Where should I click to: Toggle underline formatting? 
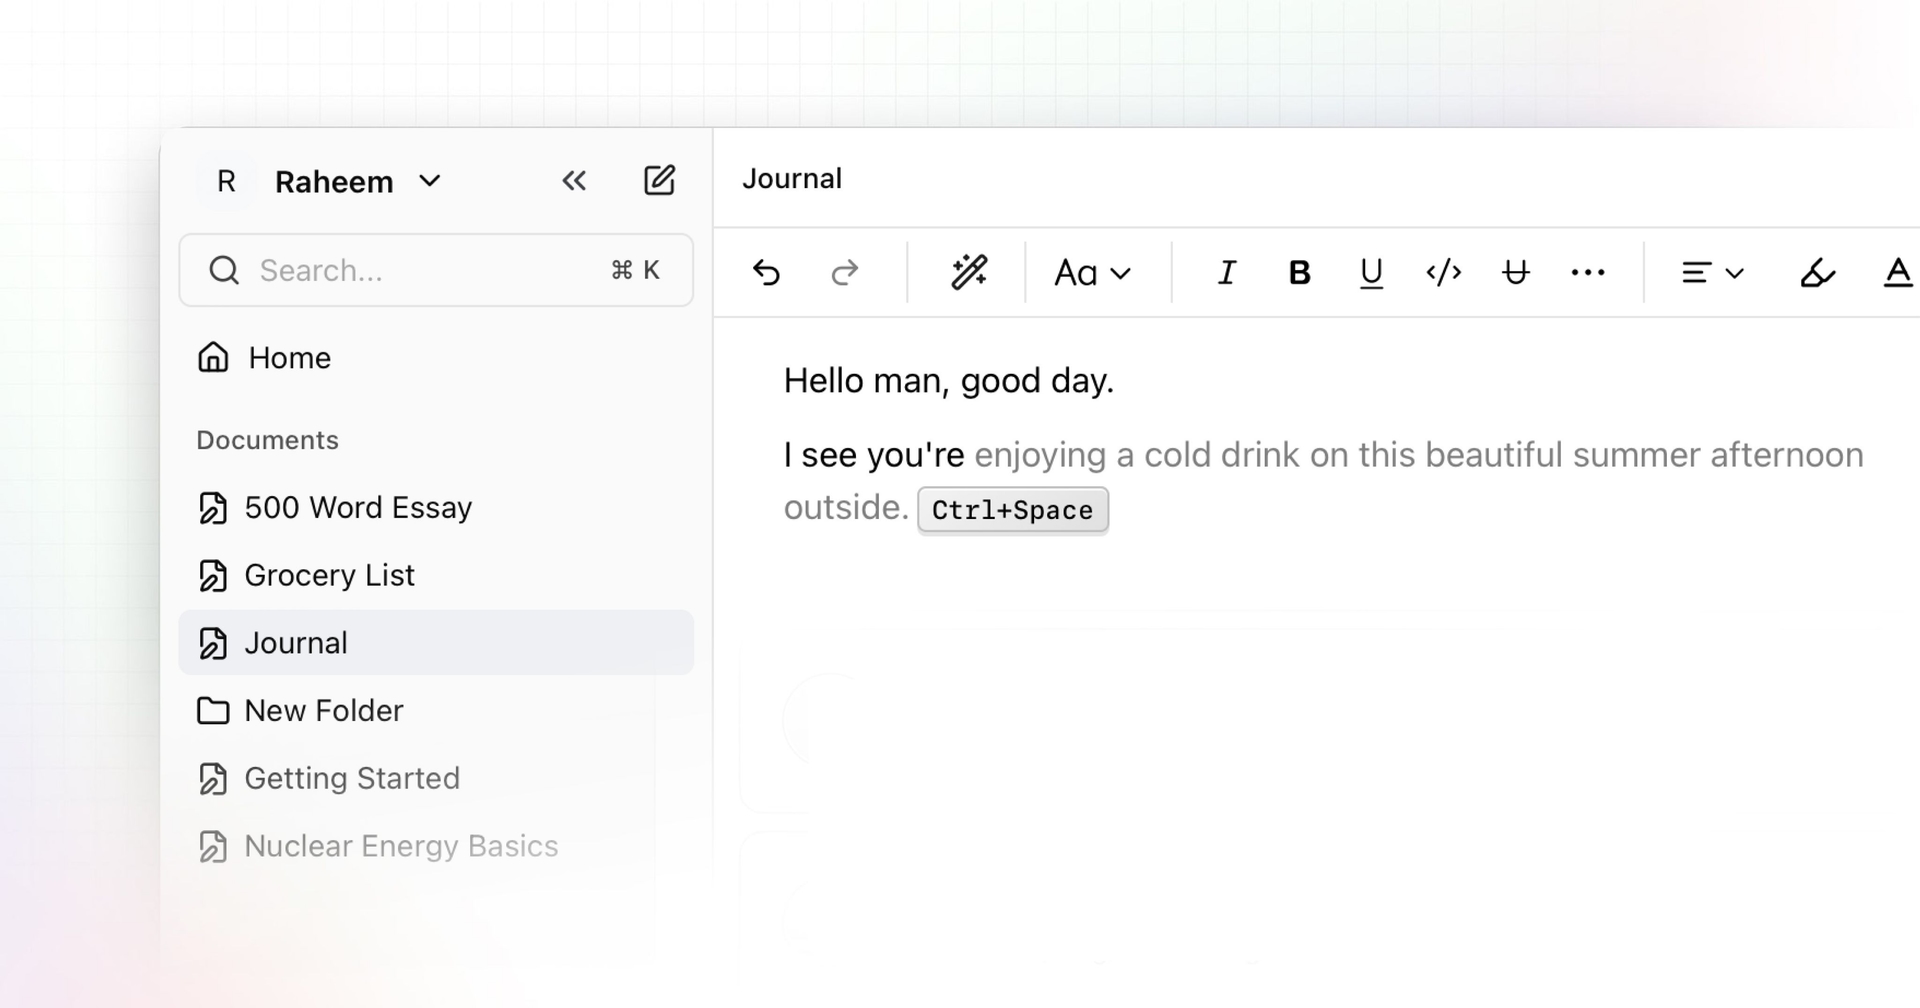(1371, 272)
